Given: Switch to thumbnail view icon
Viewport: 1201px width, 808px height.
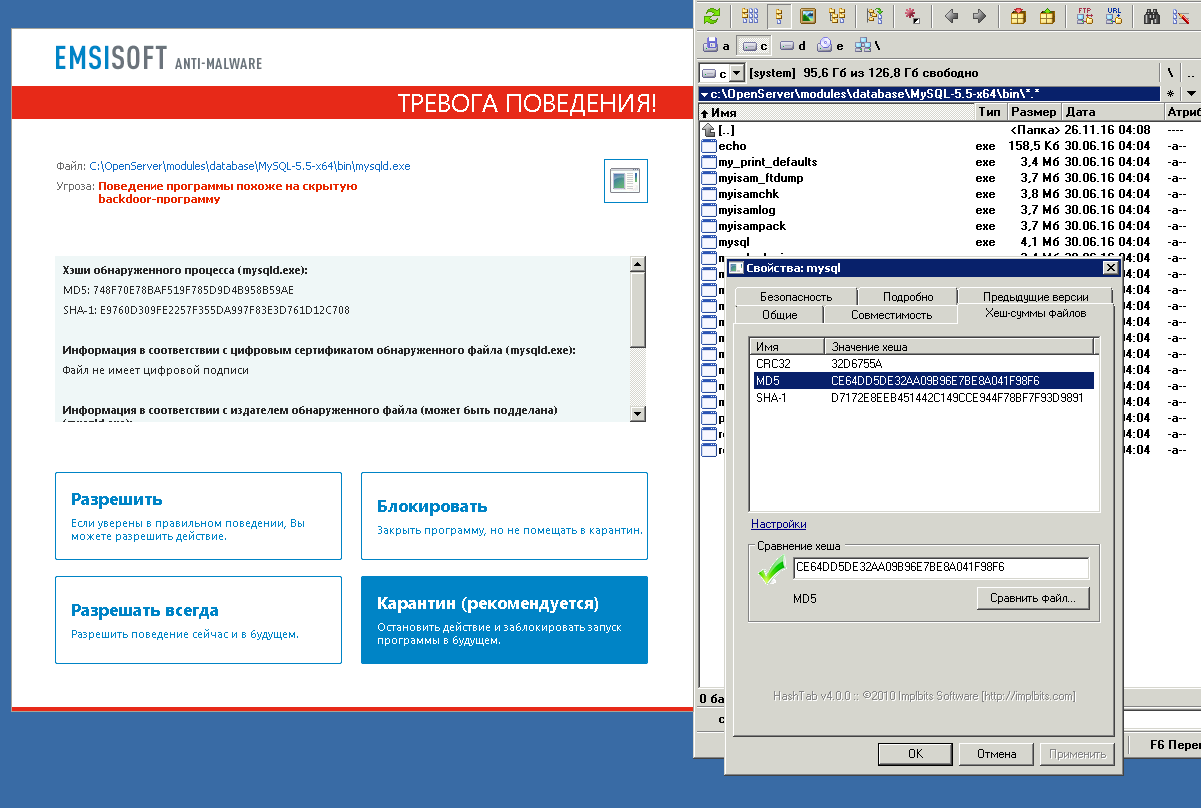Looking at the screenshot, I should pyautogui.click(x=808, y=16).
